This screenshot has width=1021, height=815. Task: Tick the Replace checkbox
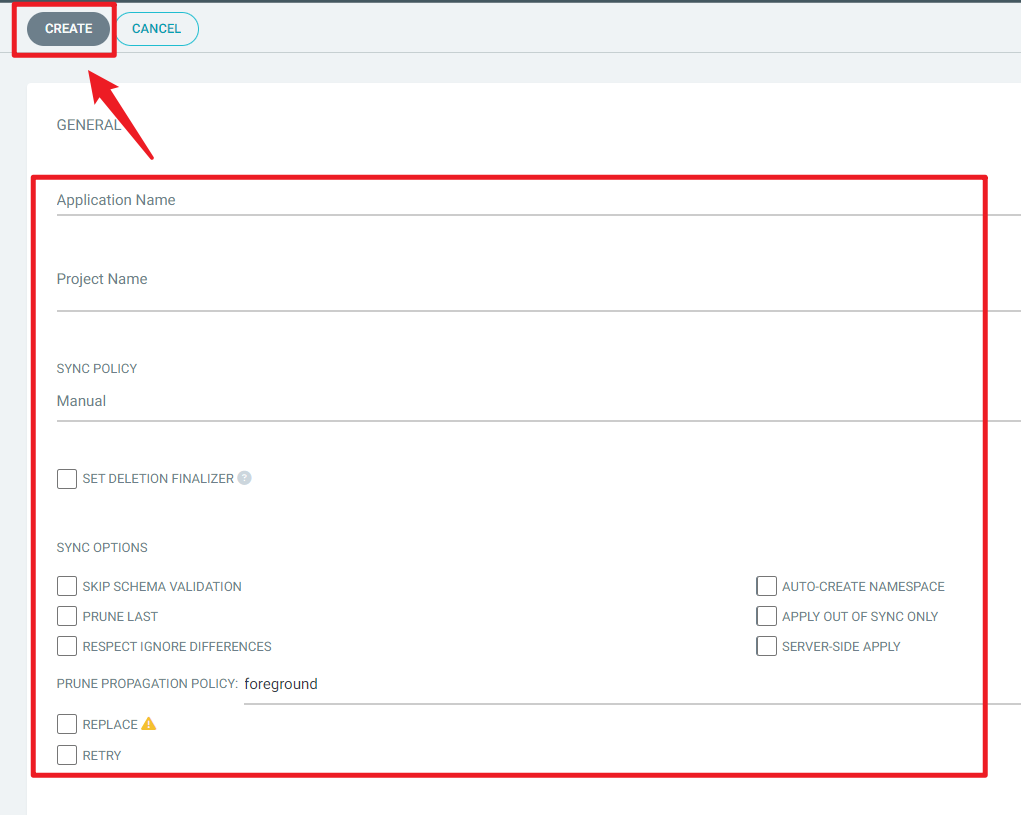[x=66, y=724]
